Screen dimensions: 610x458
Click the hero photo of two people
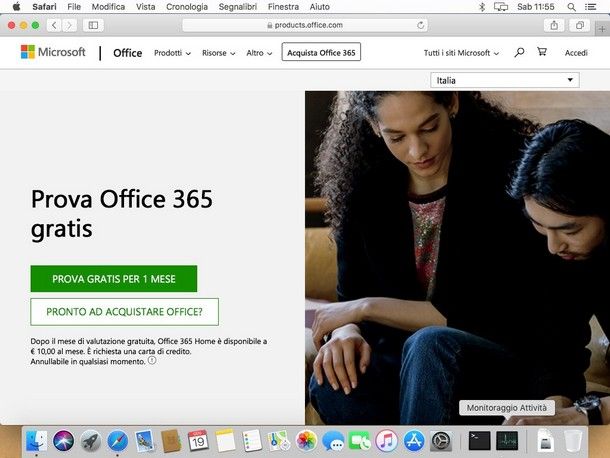point(458,258)
